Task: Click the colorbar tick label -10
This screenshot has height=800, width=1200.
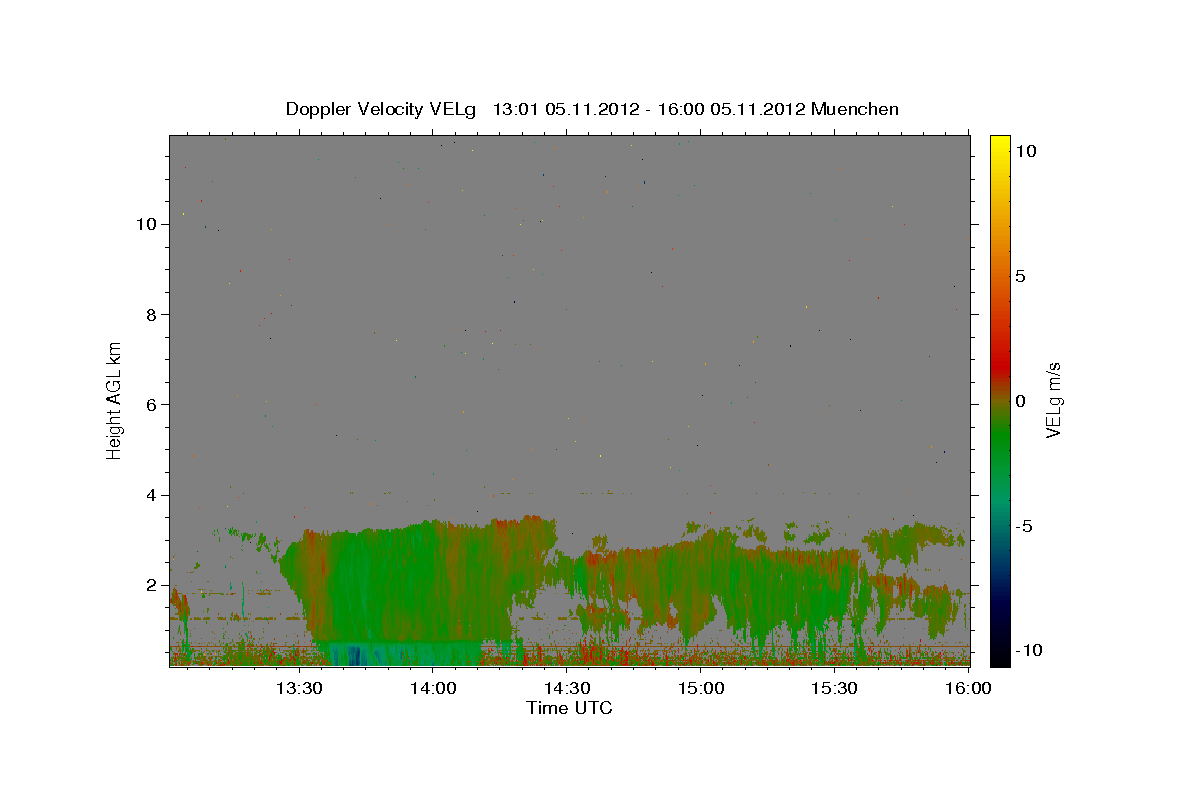Action: [1030, 650]
